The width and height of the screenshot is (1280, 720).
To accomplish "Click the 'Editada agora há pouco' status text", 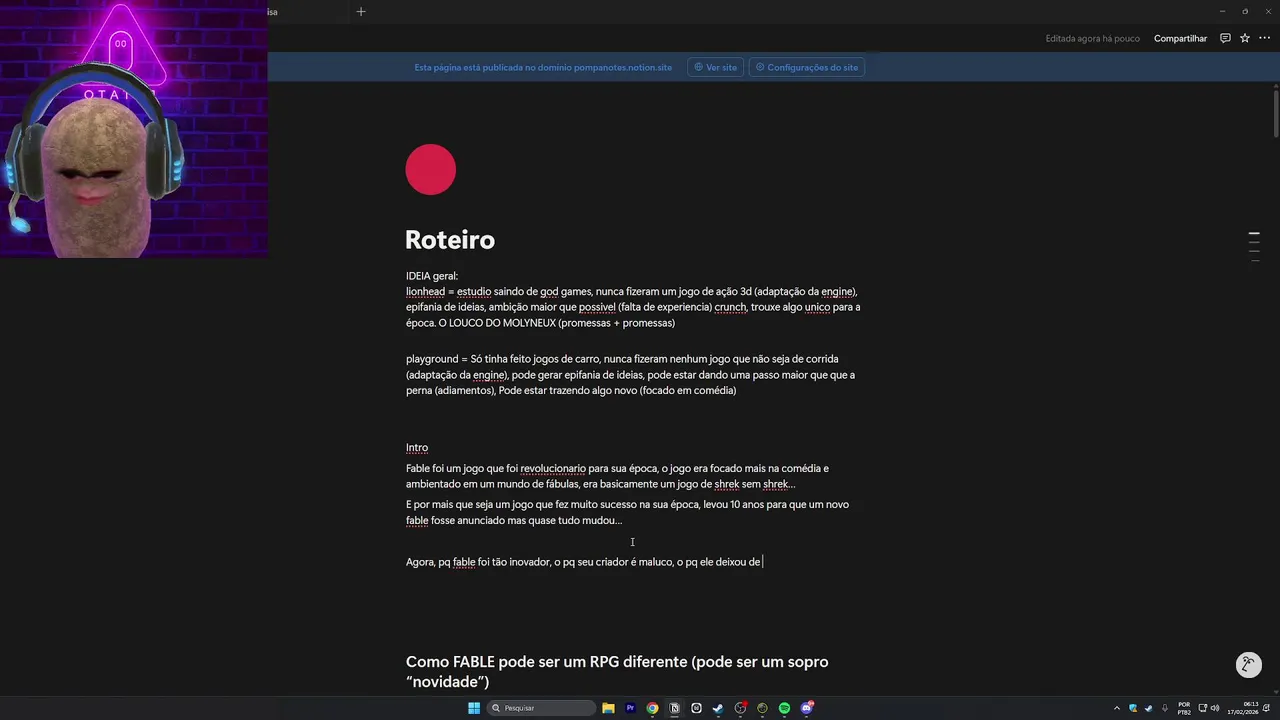I will [1092, 38].
